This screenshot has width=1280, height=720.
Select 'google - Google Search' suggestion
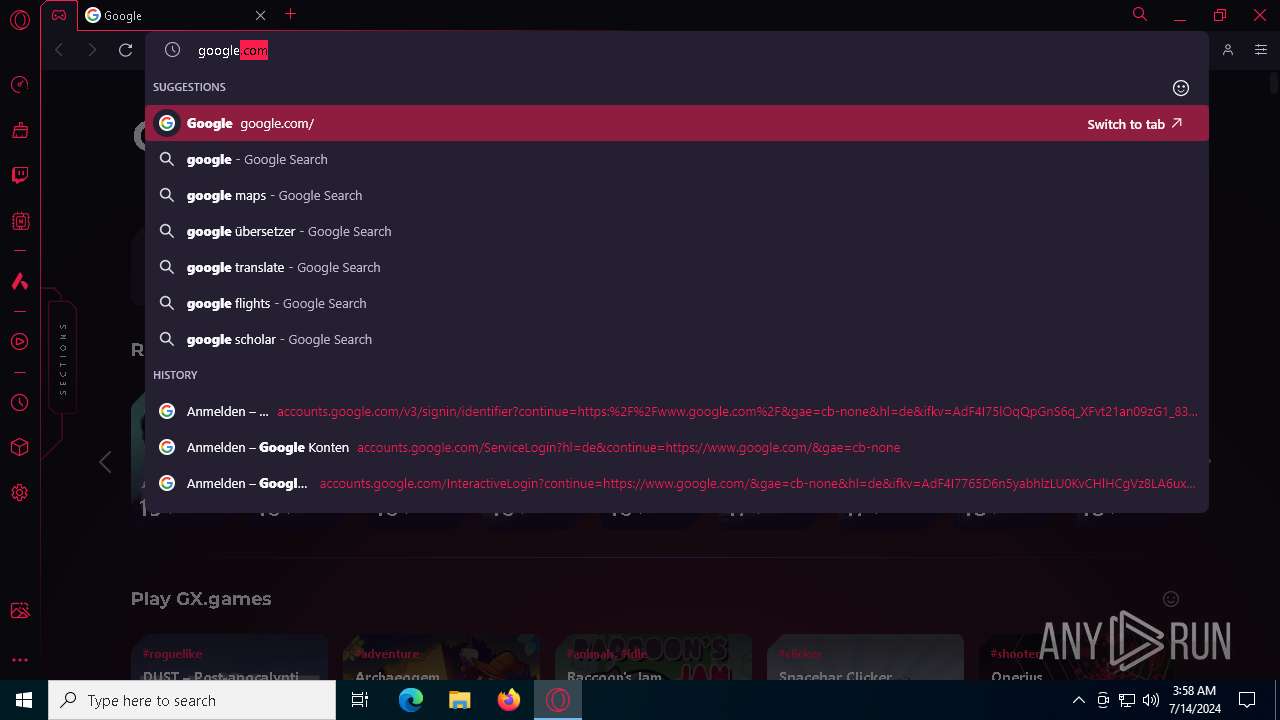coord(677,159)
